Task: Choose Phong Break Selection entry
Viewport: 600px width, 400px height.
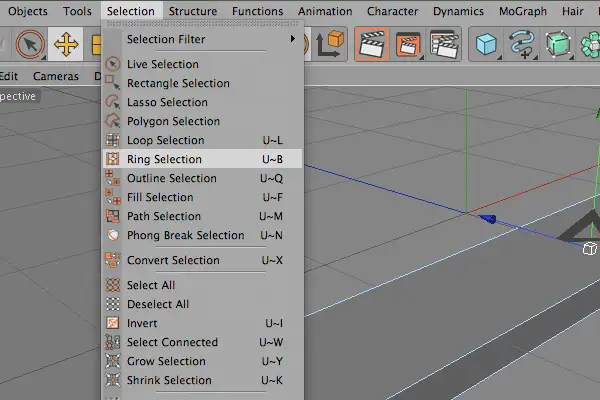Action: pos(203,235)
